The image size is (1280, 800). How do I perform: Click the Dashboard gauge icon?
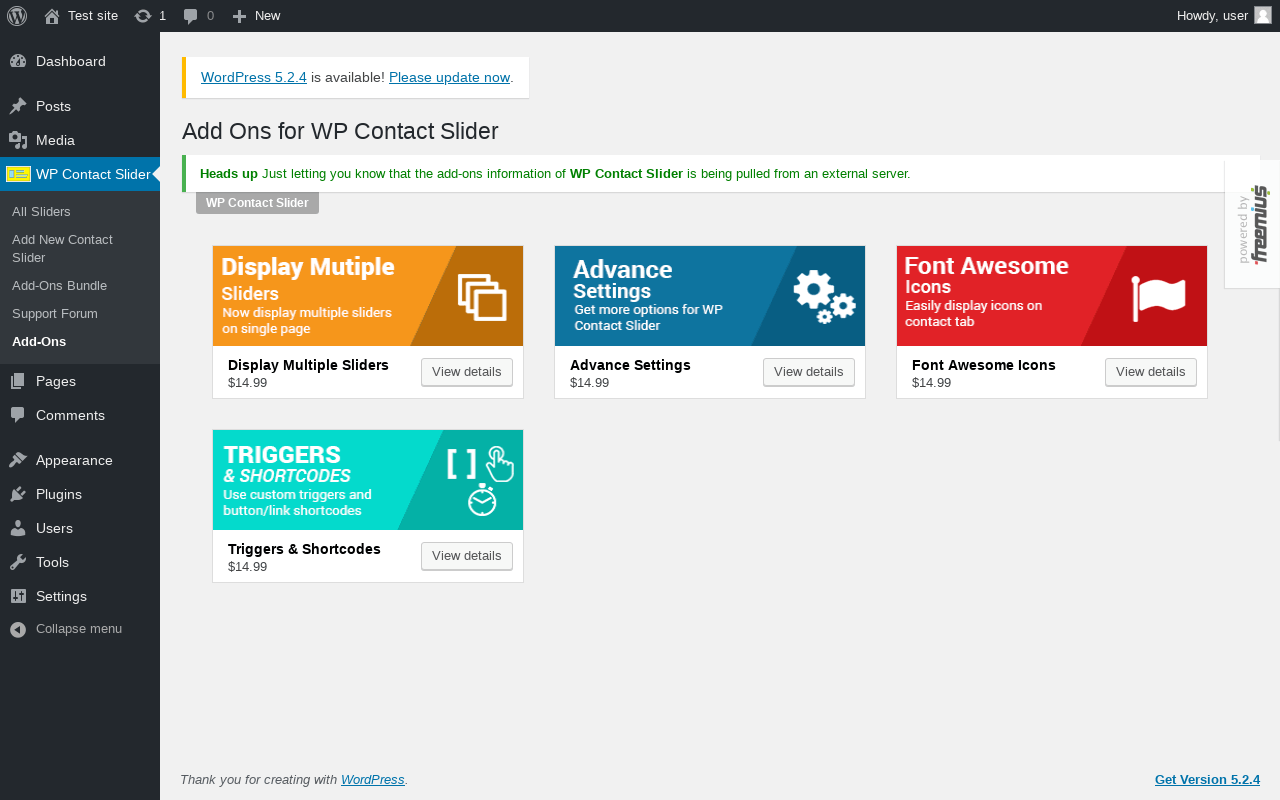coord(18,61)
